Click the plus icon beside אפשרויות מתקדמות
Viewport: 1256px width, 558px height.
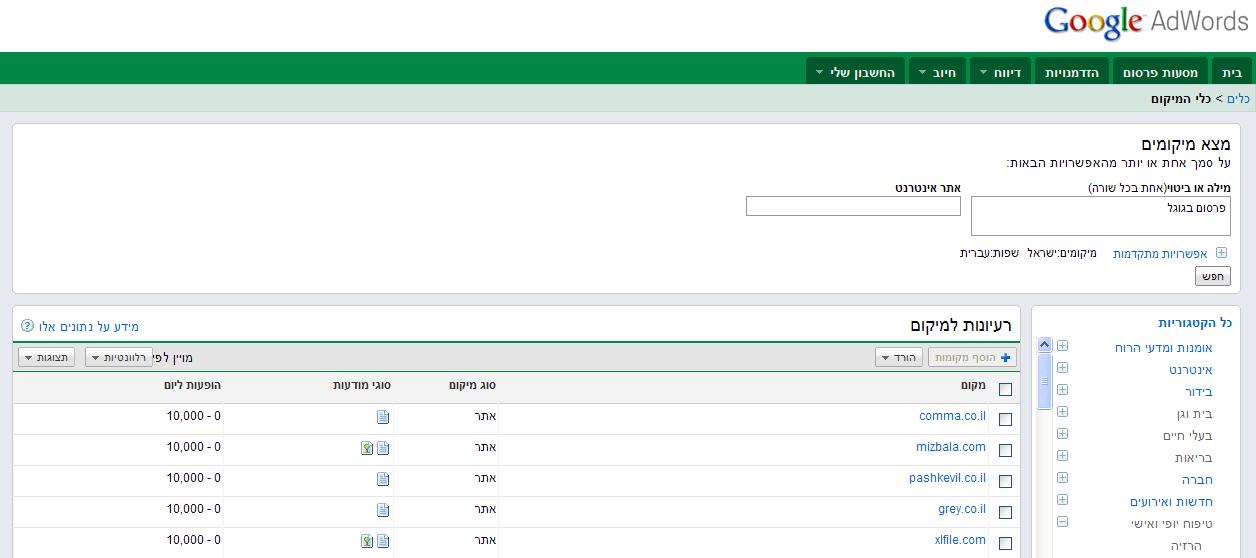(x=1221, y=253)
